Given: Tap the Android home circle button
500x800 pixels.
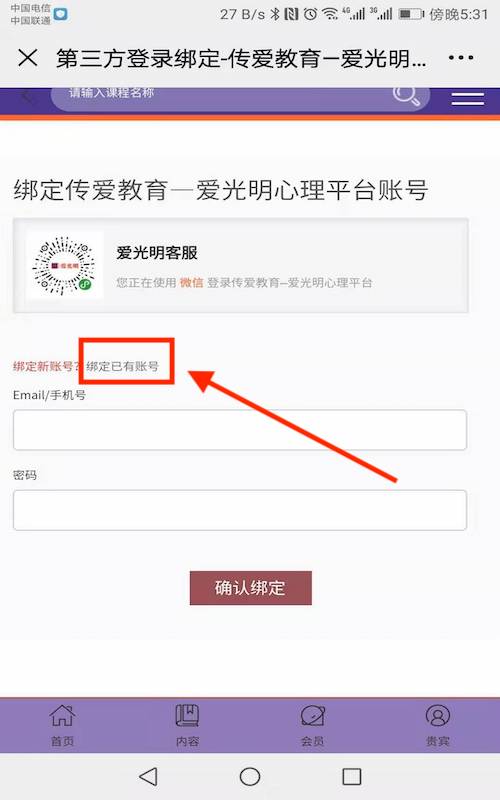Looking at the screenshot, I should 250,777.
